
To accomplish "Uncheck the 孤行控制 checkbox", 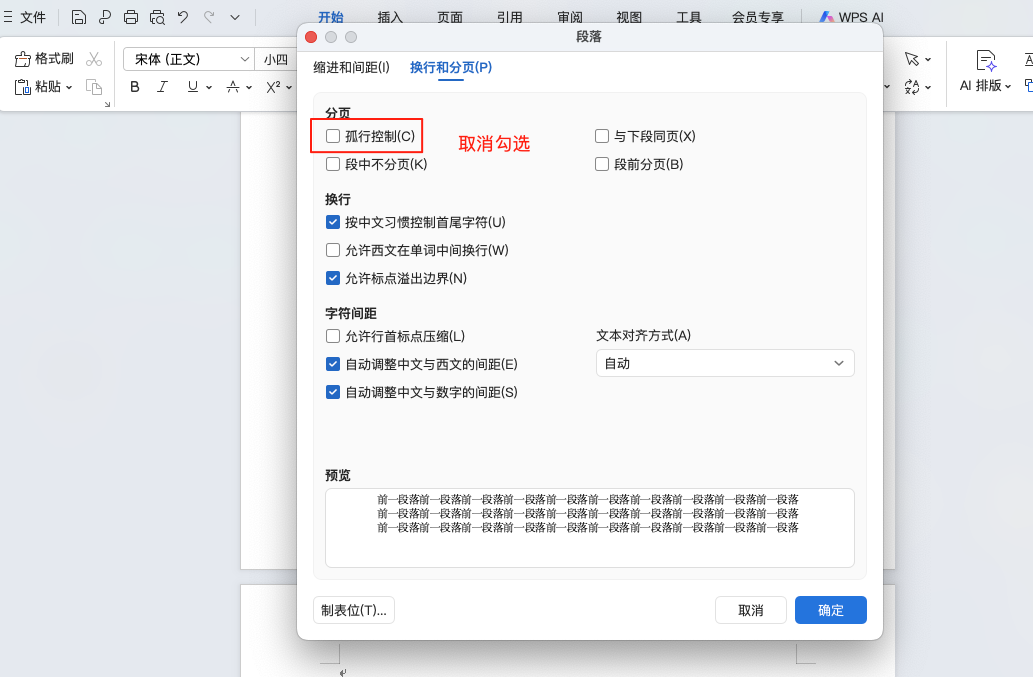I will coord(332,136).
